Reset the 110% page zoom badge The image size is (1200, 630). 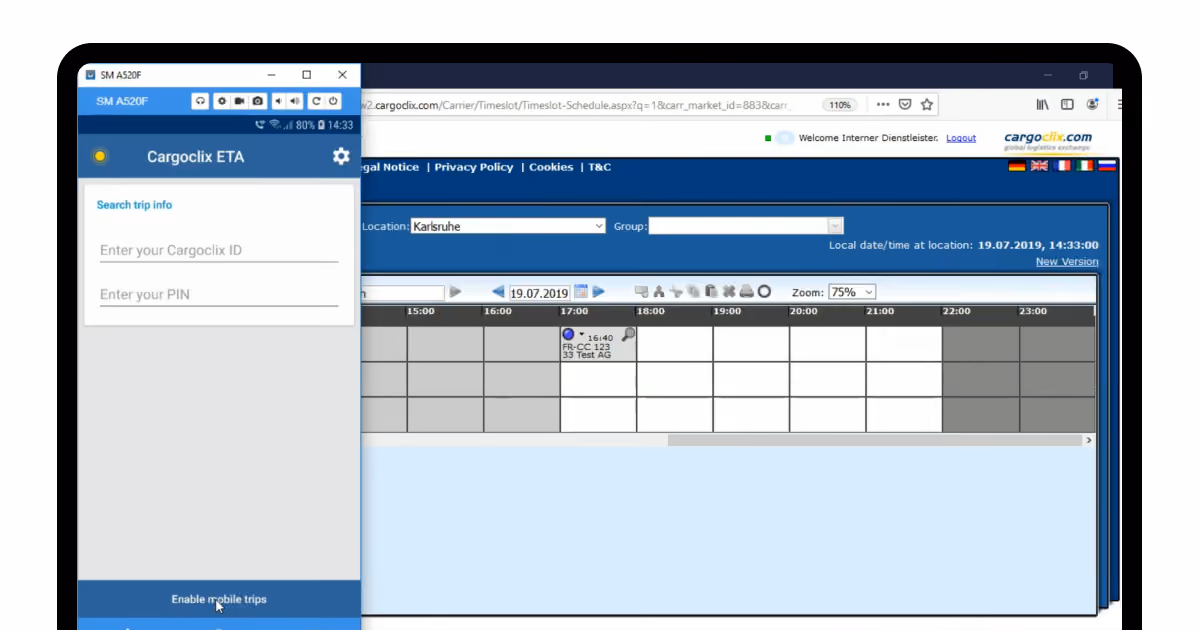click(x=840, y=105)
